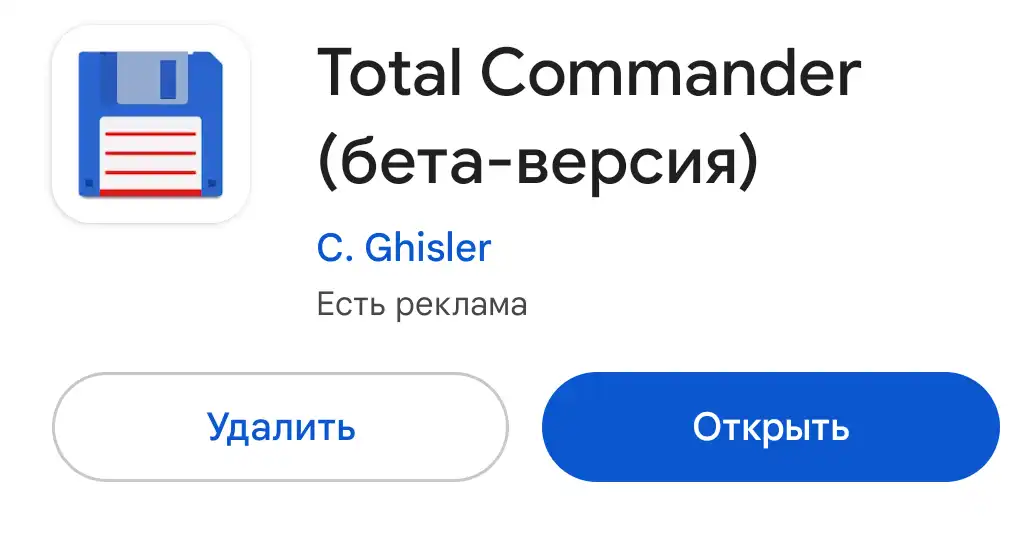Click the dark slot in floppy shutter
The image size is (1020, 550).
[x=168, y=79]
